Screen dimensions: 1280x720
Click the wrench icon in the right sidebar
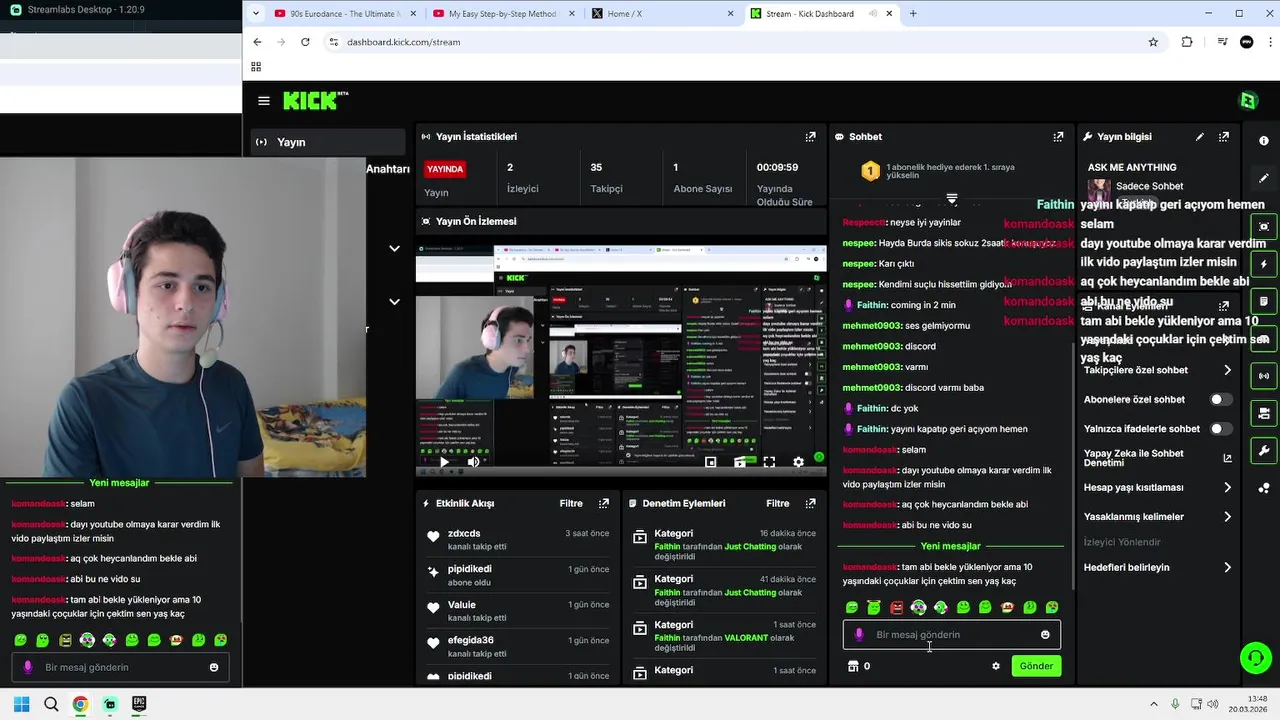[1264, 451]
